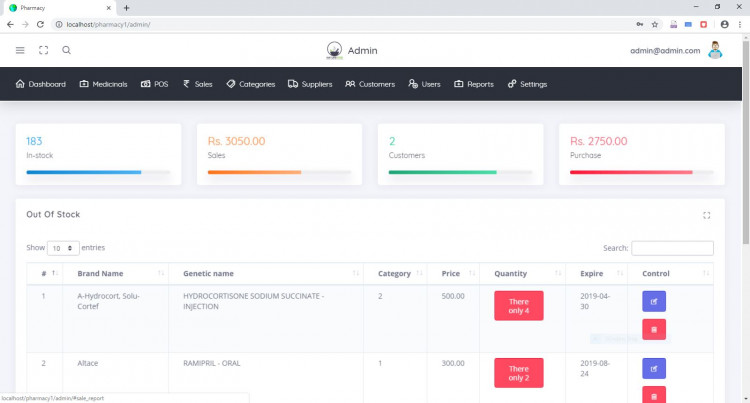The image size is (750, 403).
Task: Click the 'There only 2' quantity button
Action: click(x=518, y=373)
